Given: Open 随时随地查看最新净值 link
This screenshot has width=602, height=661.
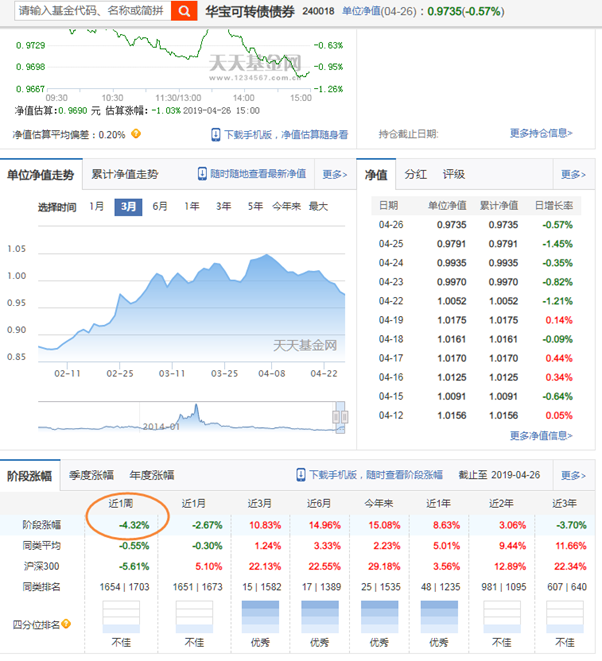Looking at the screenshot, I should [x=258, y=174].
